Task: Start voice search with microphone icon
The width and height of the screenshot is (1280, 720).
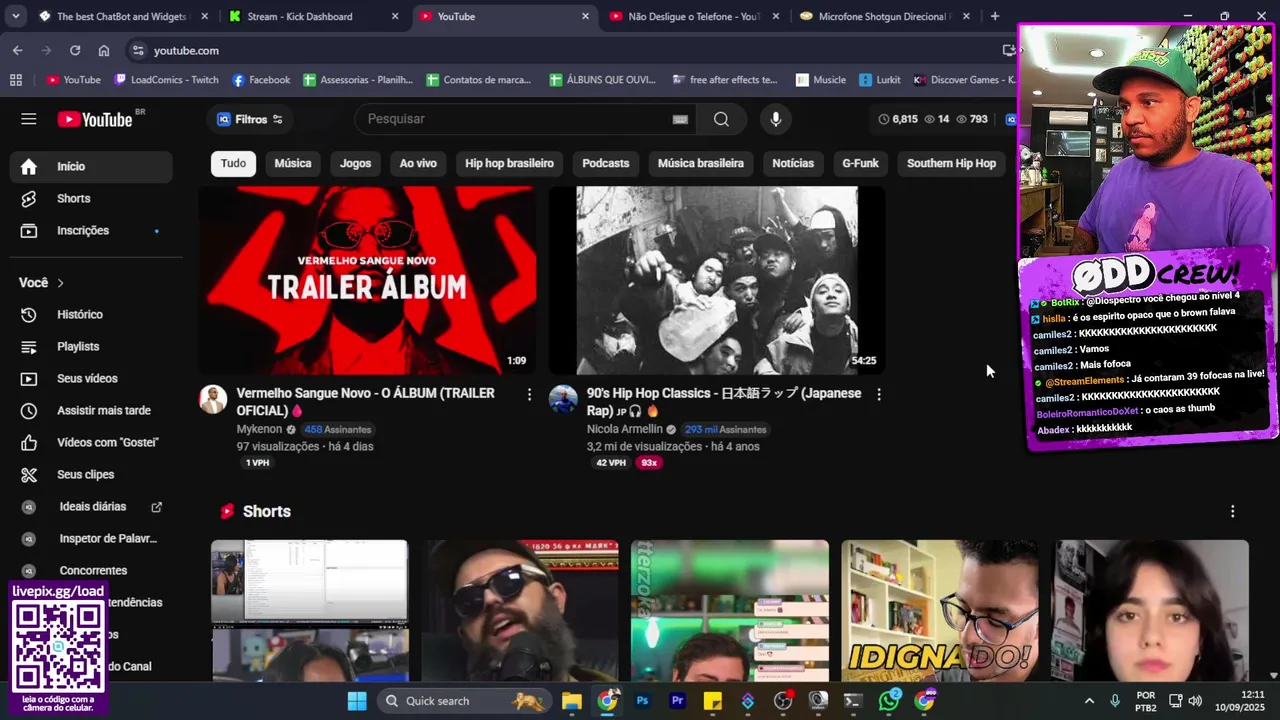Action: pos(775,119)
